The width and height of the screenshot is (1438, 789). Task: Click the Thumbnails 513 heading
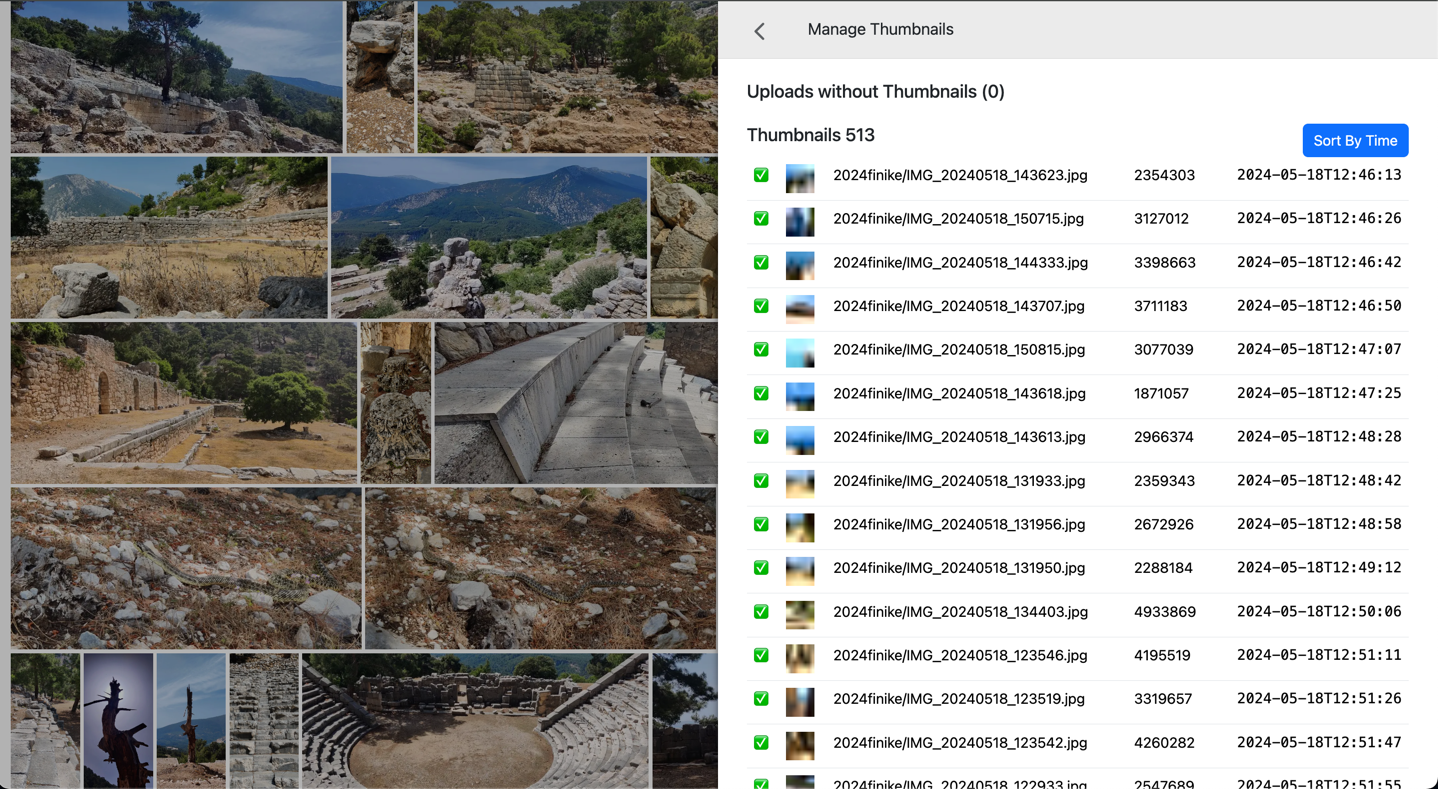(811, 135)
